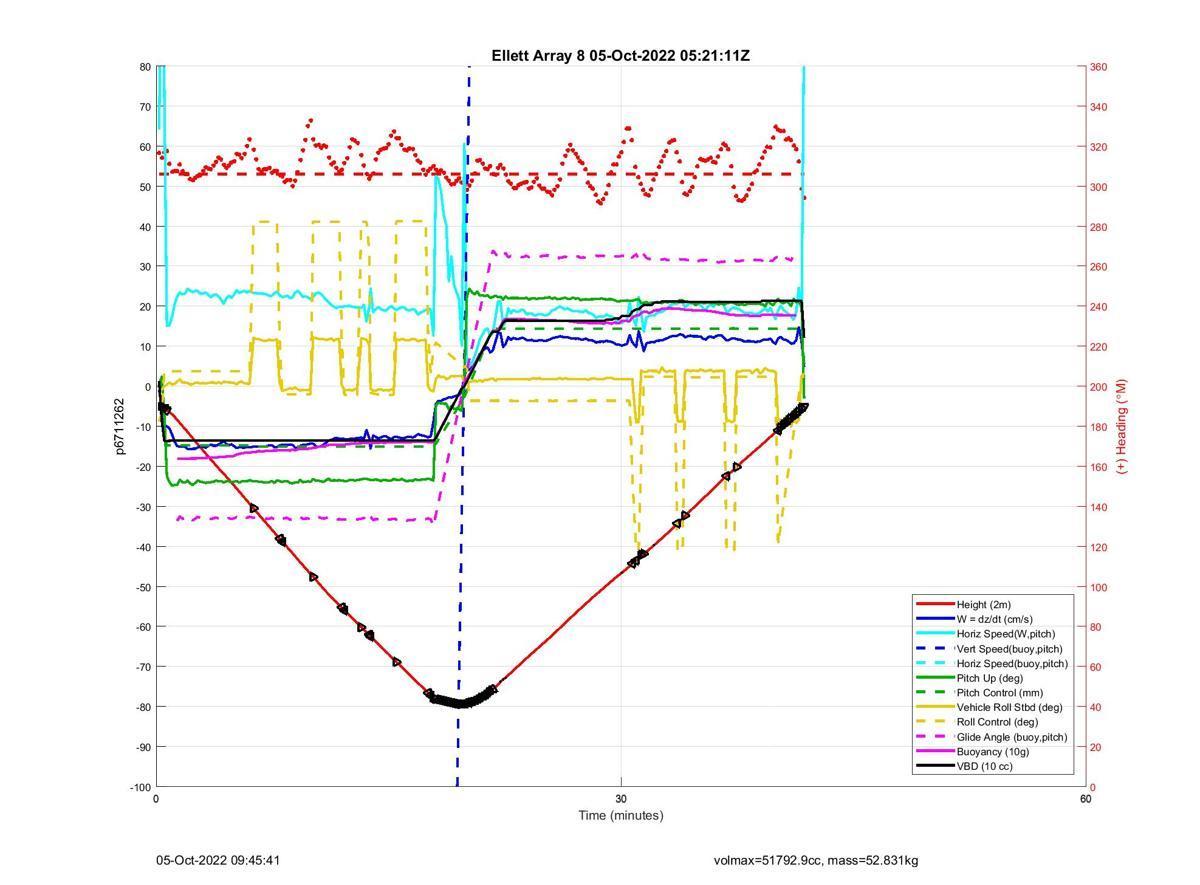
Task: Click the '05-Oct-2022 09:45:41' timestamp footer
Action: pos(218,860)
